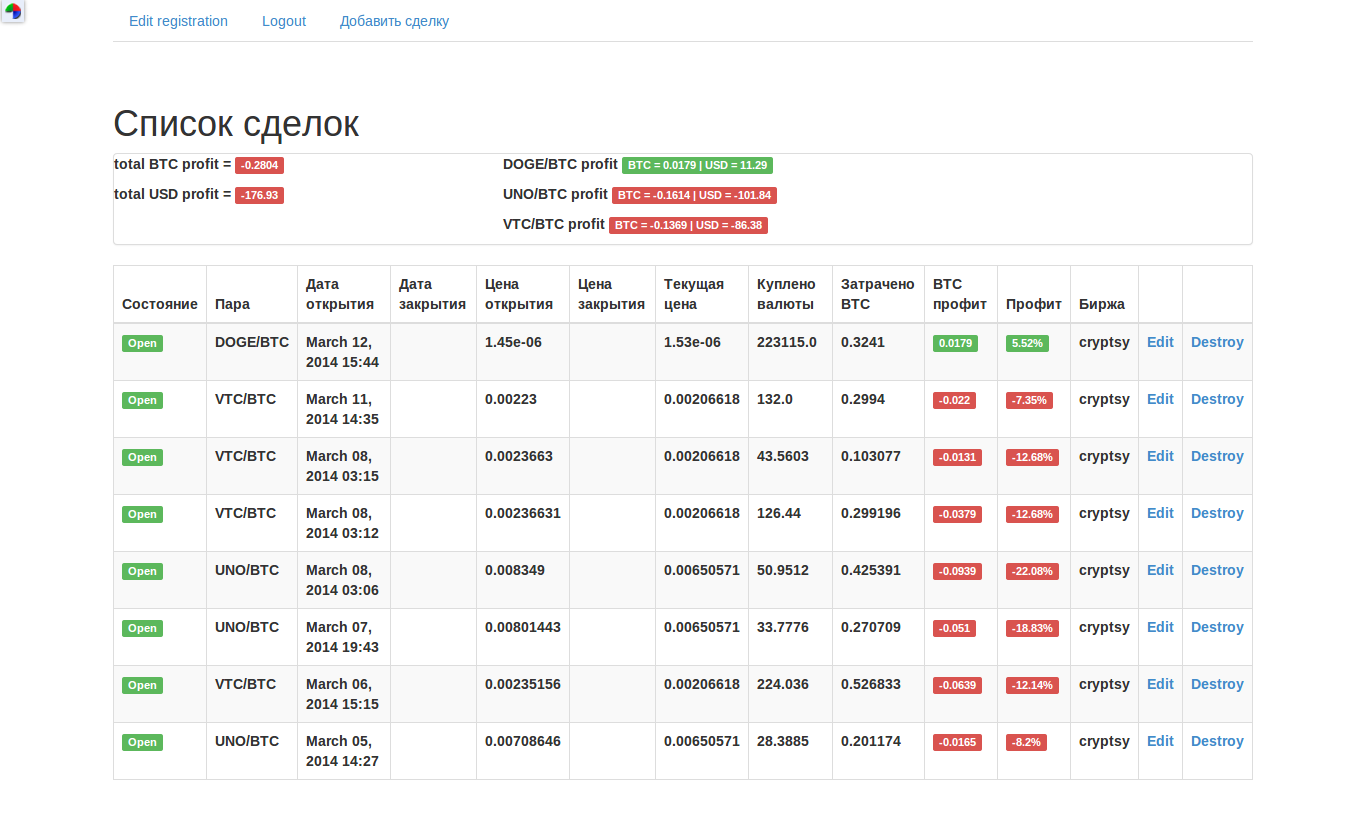Viewport: 1366px width, 820px height.
Task: Destroy the VTC/BTC March 11 14:35 trade
Action: [1217, 399]
